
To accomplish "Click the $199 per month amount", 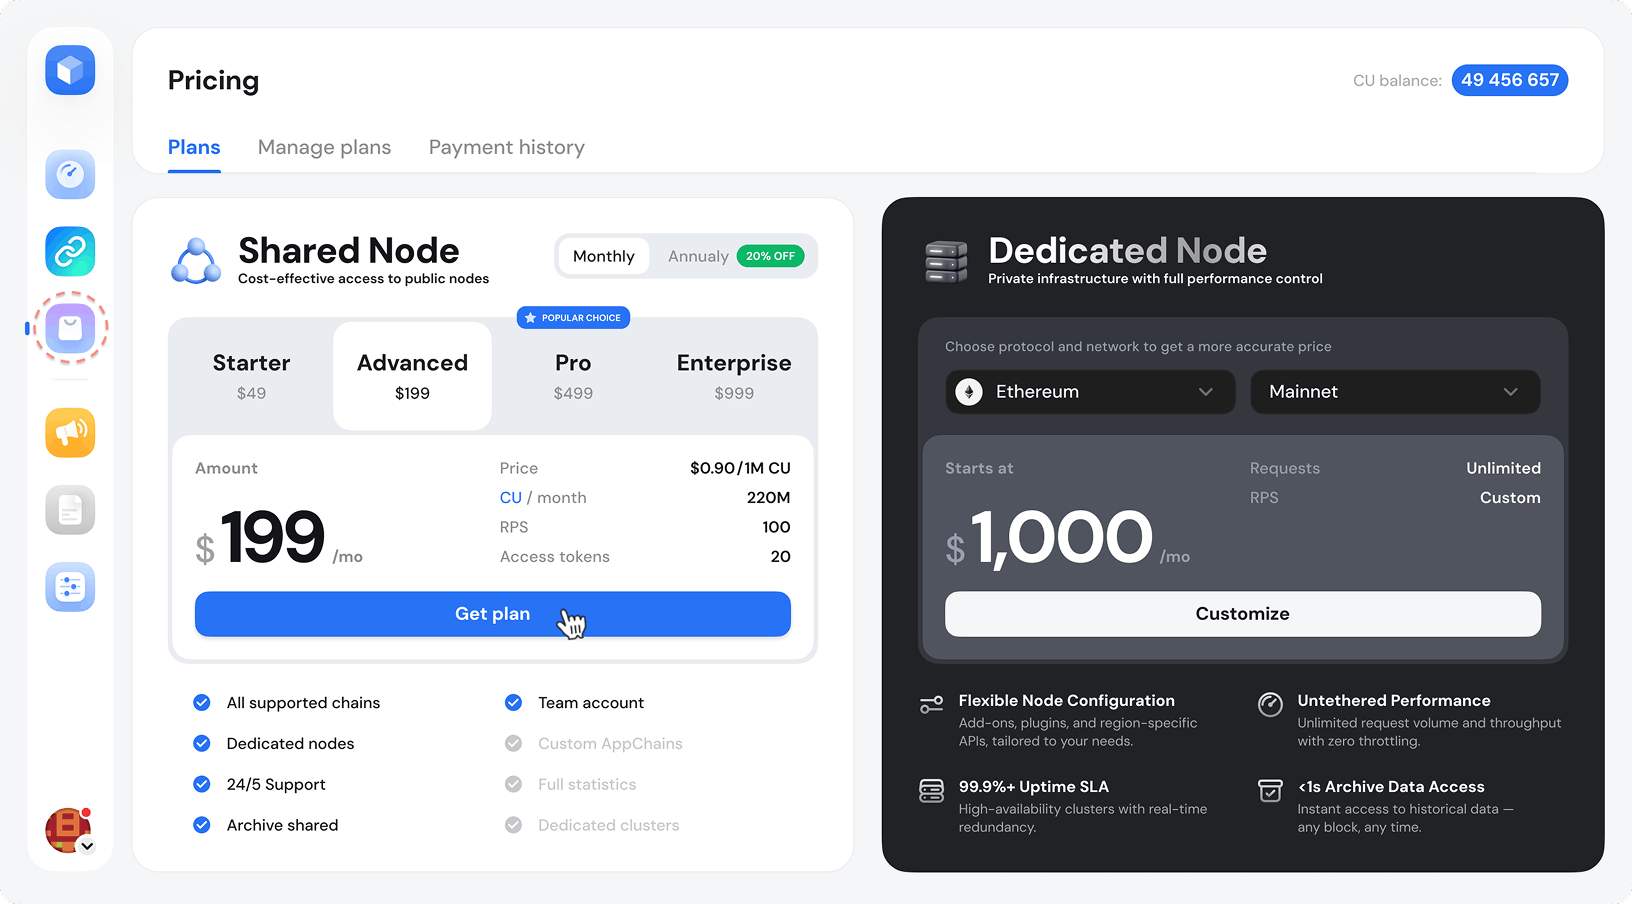I will (x=278, y=539).
